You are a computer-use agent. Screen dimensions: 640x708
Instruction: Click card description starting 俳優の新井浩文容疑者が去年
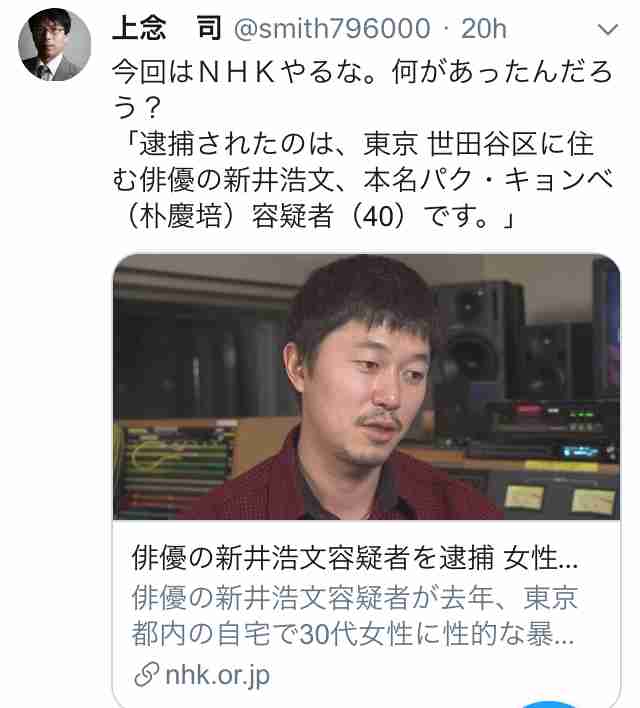pyautogui.click(x=355, y=615)
